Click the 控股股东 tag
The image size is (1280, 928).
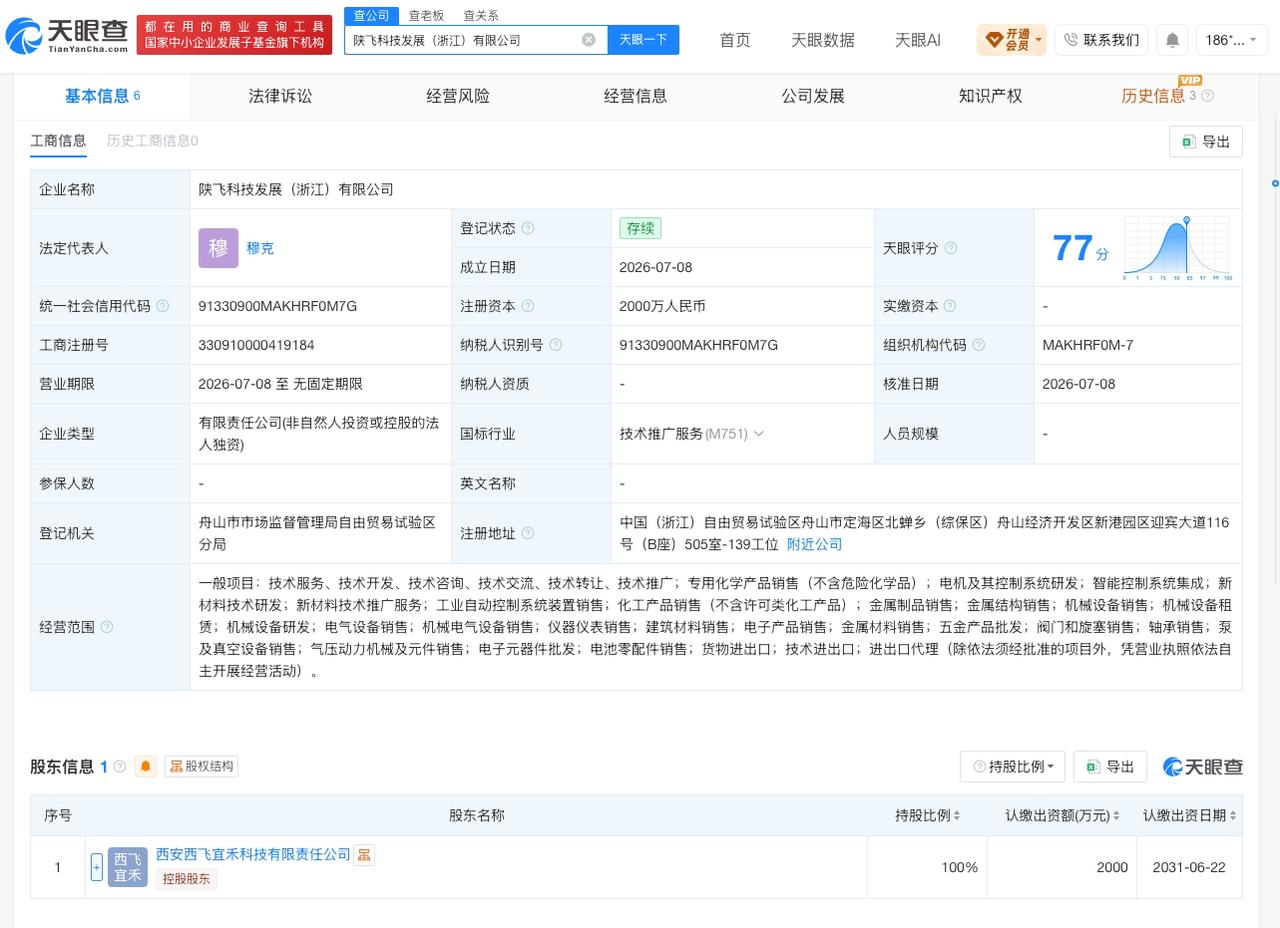[186, 879]
